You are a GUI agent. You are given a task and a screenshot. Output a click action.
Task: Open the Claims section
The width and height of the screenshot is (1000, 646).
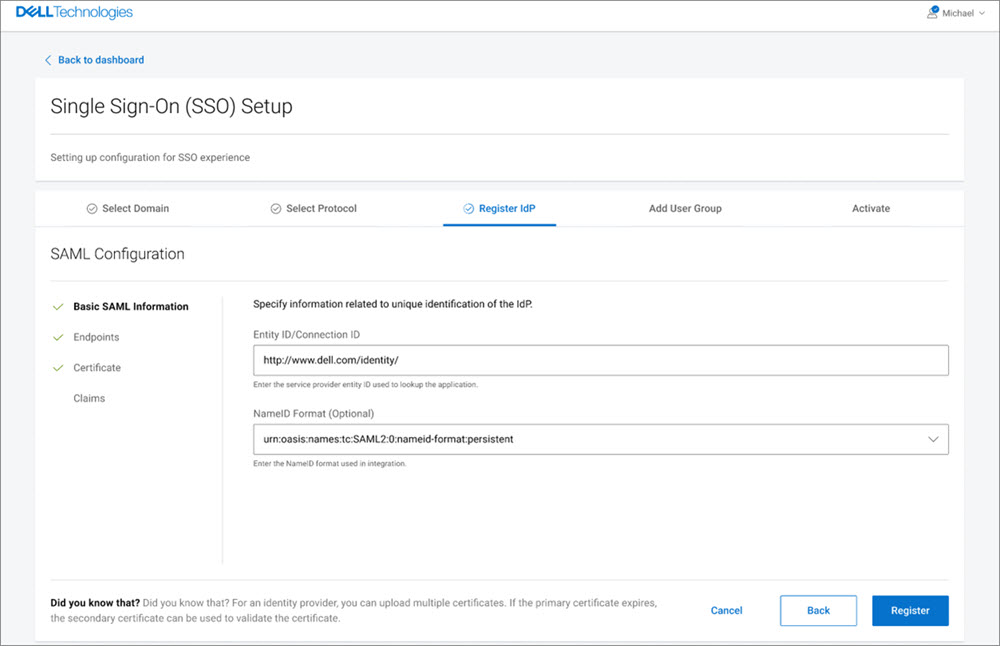click(x=89, y=399)
